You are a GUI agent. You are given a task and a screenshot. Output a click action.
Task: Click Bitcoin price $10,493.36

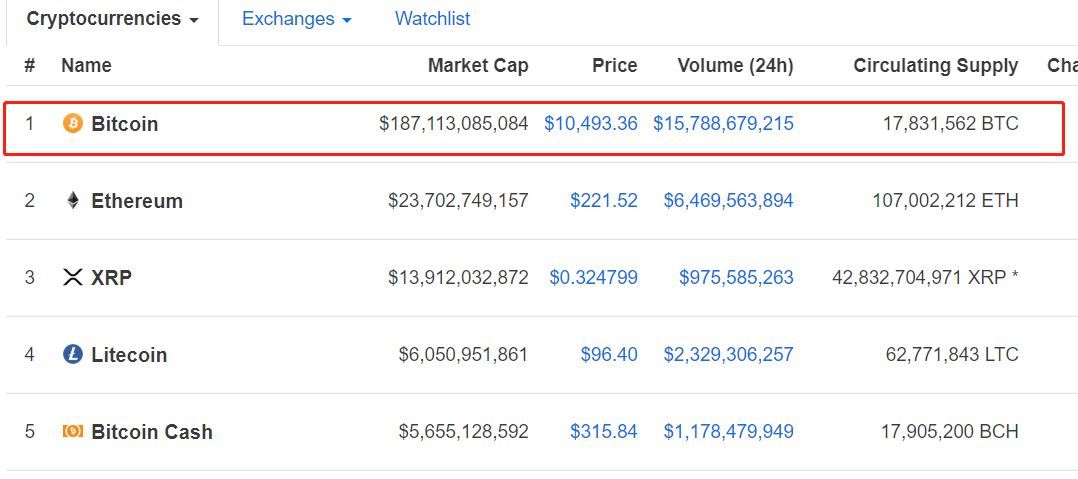[x=591, y=124]
